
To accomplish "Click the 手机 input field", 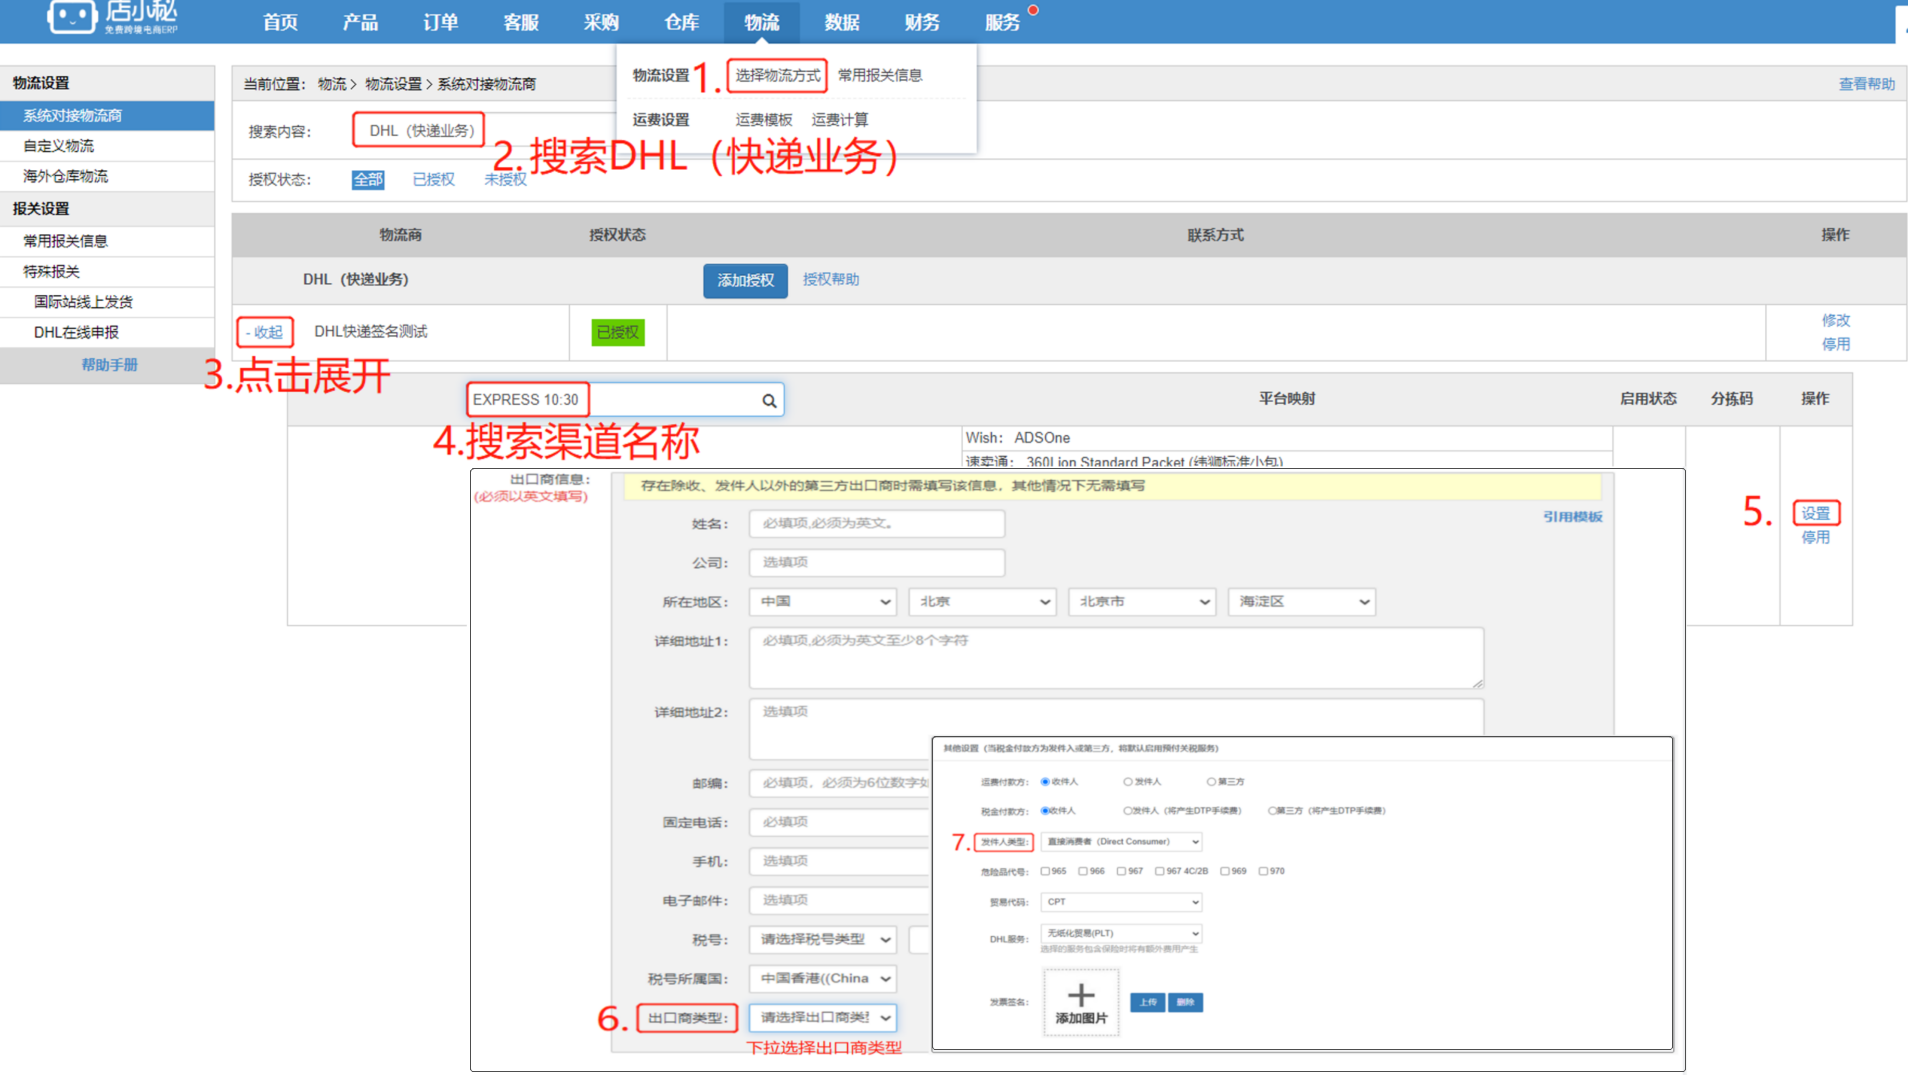I will point(840,861).
